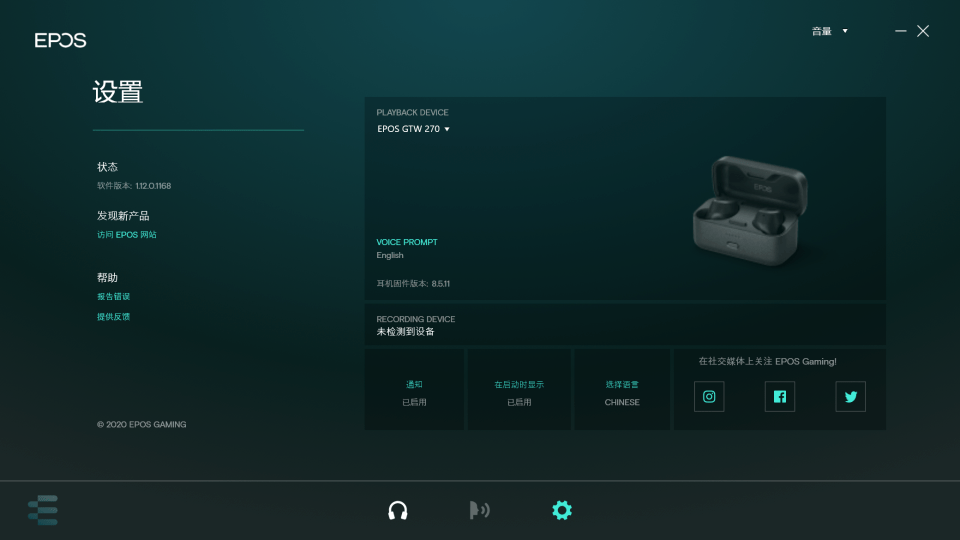The image size is (960, 540).
Task: Open the VOICE PROMPT English setting
Action: coord(407,249)
